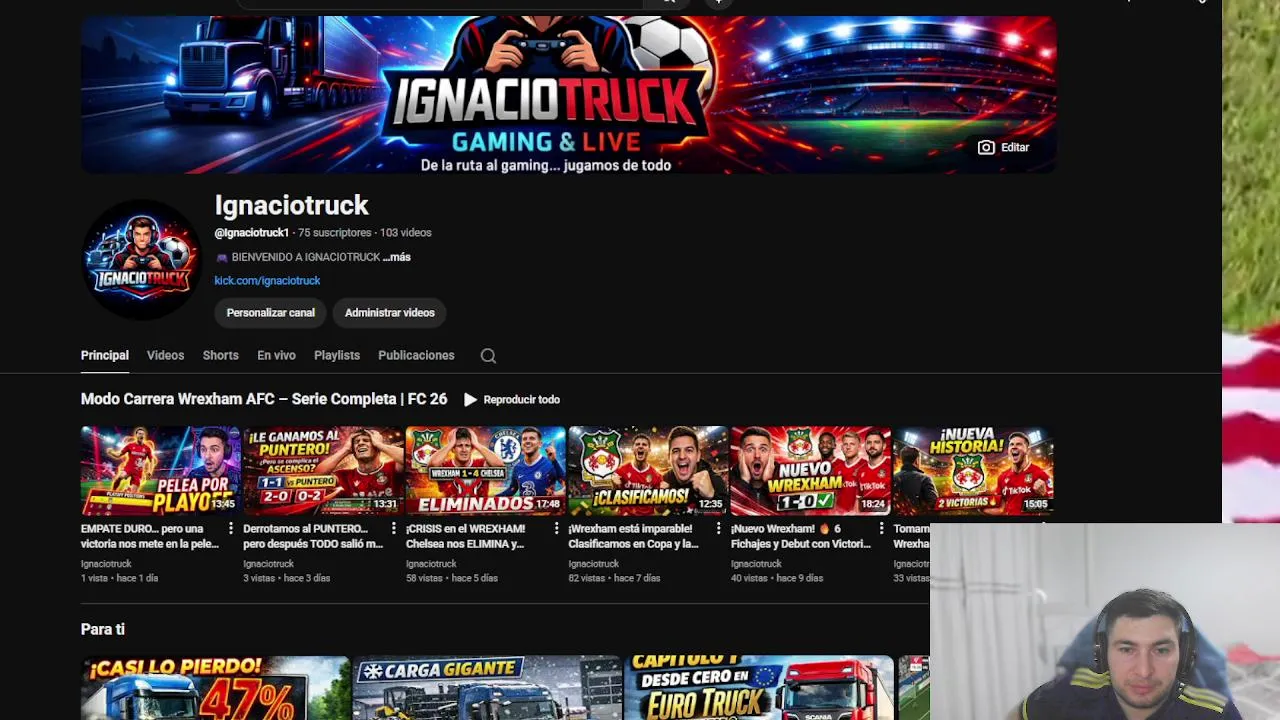Viewport: 1280px width, 720px height.
Task: Click Ignaciotruck channel name under CRISIS video
Action: point(431,564)
